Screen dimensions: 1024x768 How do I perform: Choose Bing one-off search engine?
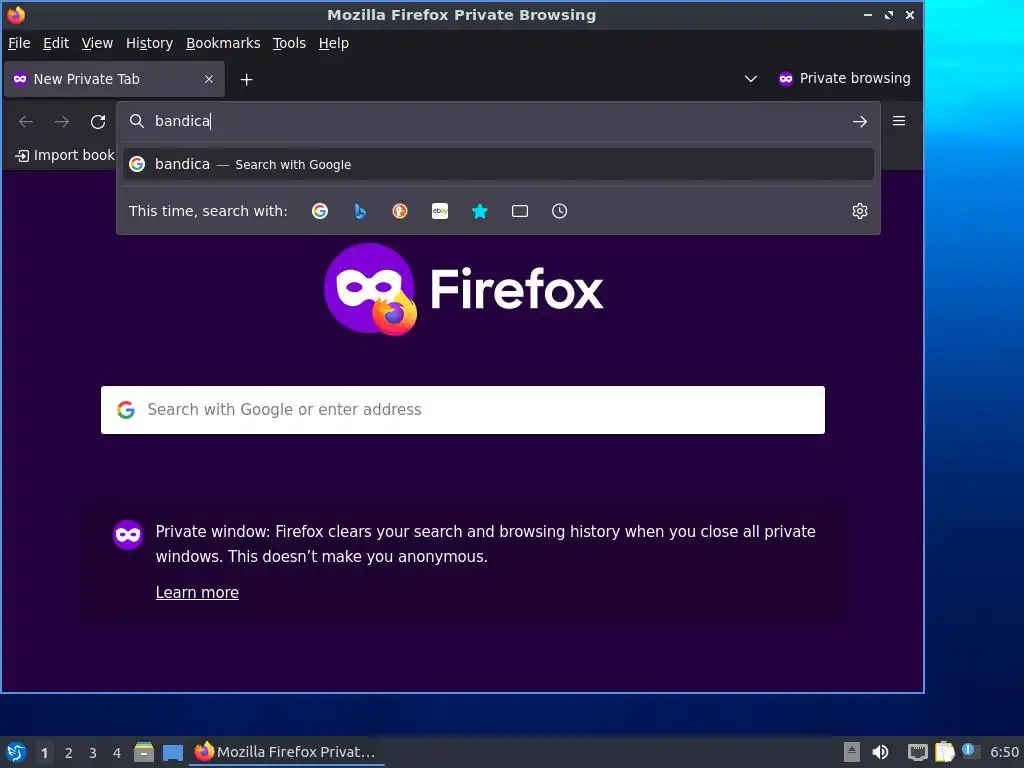pyautogui.click(x=360, y=211)
